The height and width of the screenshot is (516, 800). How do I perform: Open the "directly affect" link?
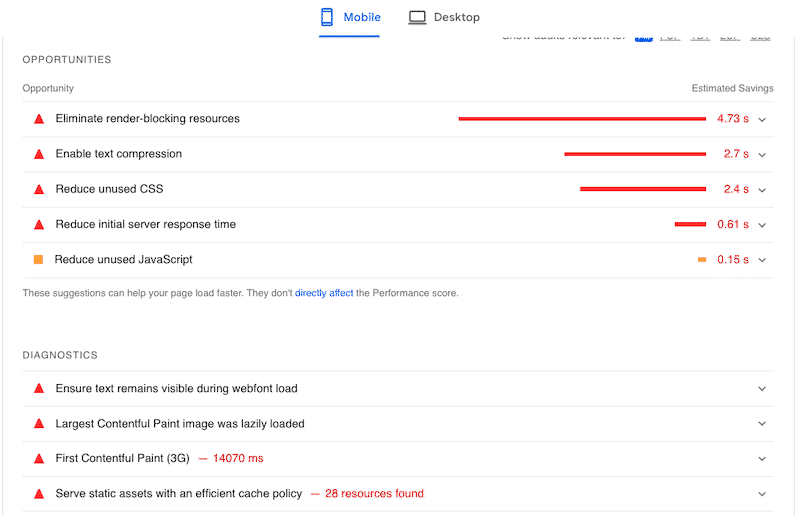(323, 293)
